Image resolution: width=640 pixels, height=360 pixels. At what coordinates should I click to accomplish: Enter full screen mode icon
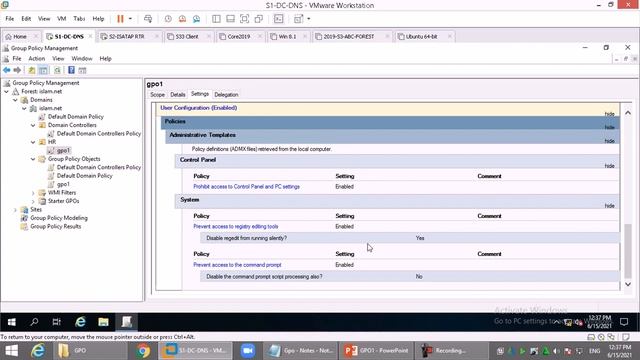coord(244,19)
